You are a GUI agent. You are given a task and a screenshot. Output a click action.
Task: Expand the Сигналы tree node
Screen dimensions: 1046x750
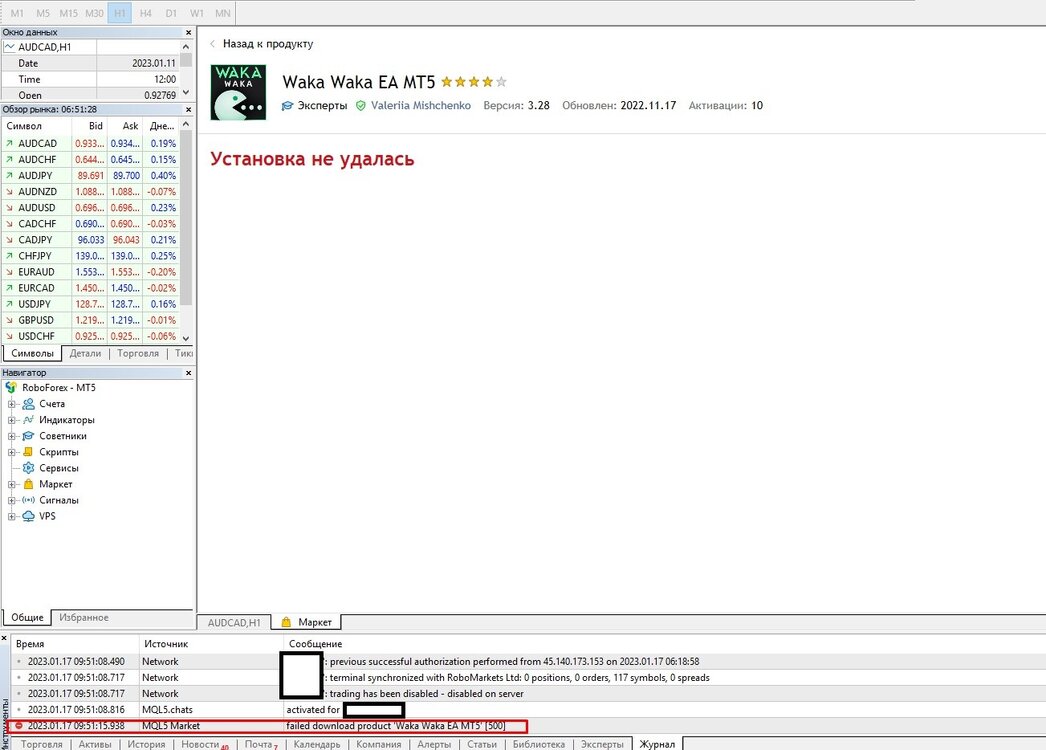(11, 500)
